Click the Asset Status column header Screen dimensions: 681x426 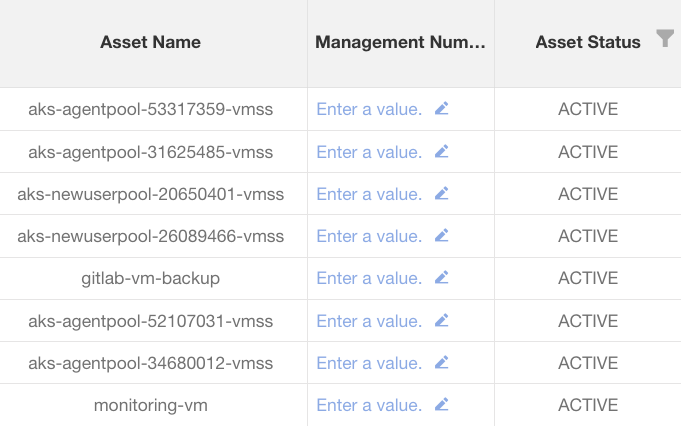[587, 42]
